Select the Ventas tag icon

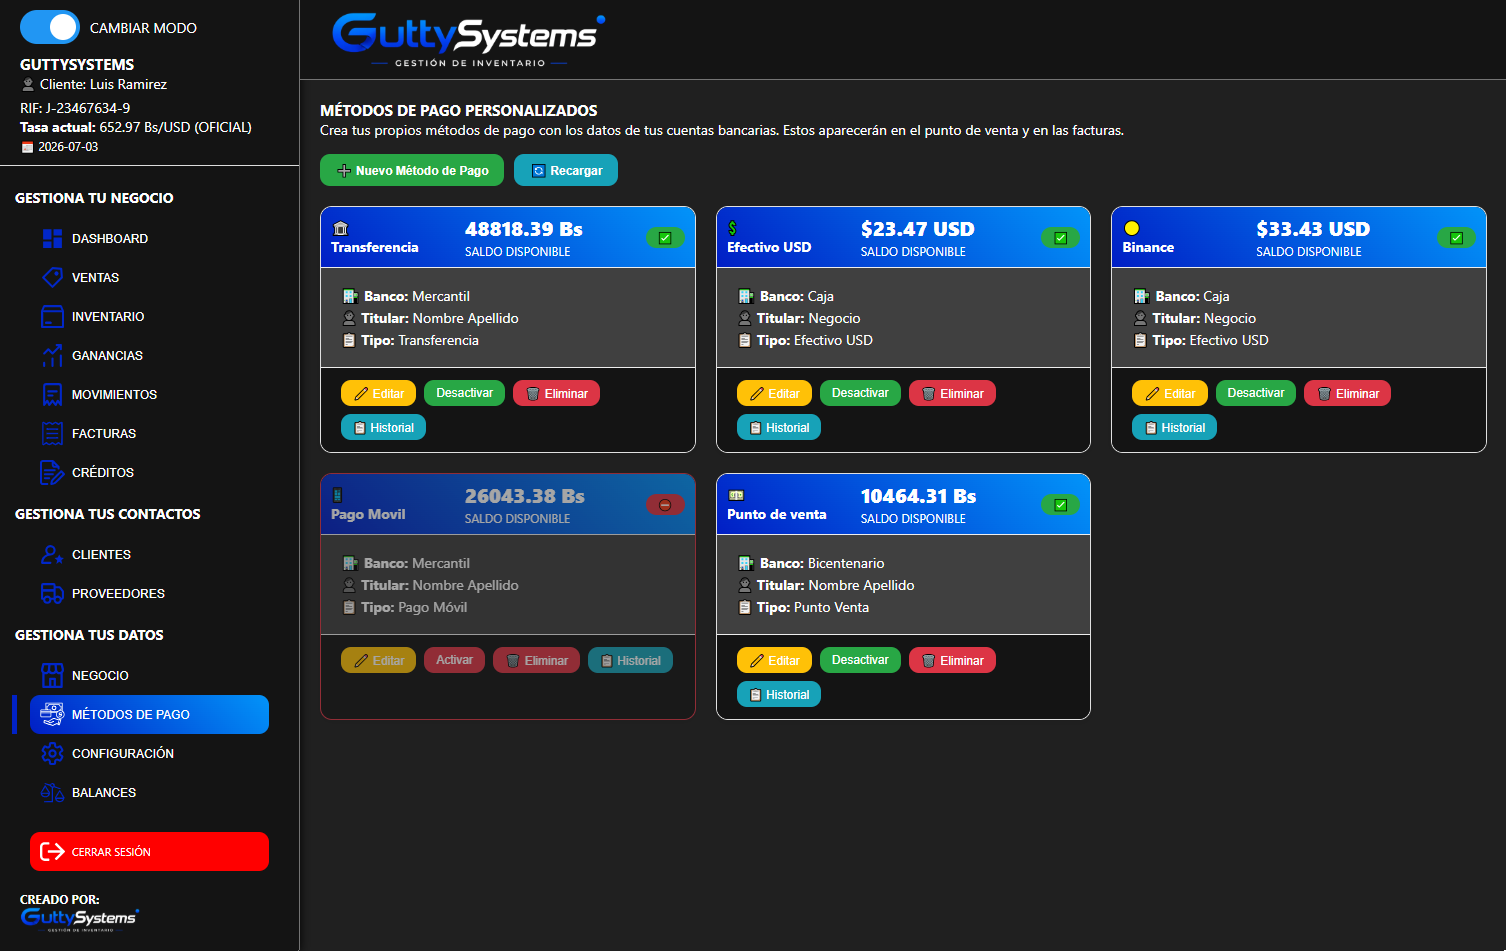pyautogui.click(x=53, y=277)
